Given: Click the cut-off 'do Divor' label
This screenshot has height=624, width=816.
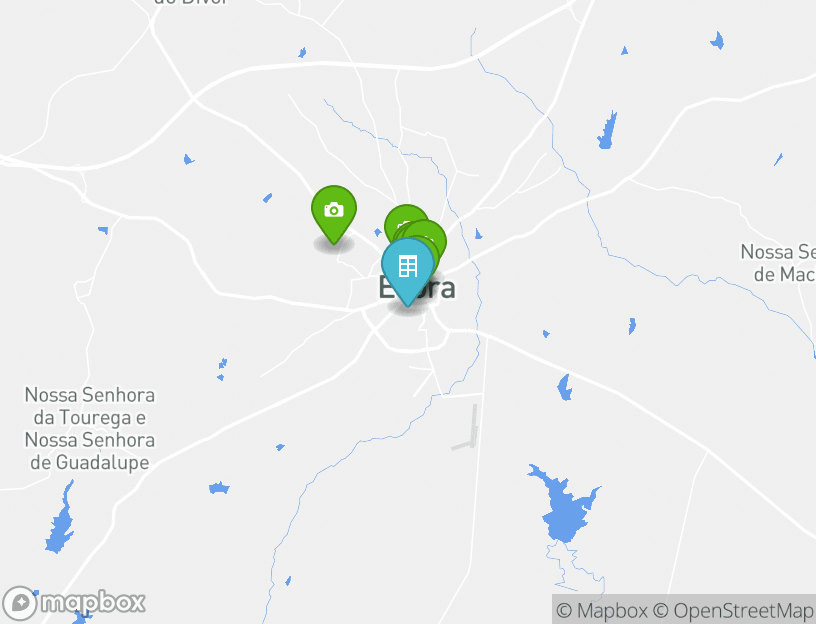Looking at the screenshot, I should (x=190, y=2).
